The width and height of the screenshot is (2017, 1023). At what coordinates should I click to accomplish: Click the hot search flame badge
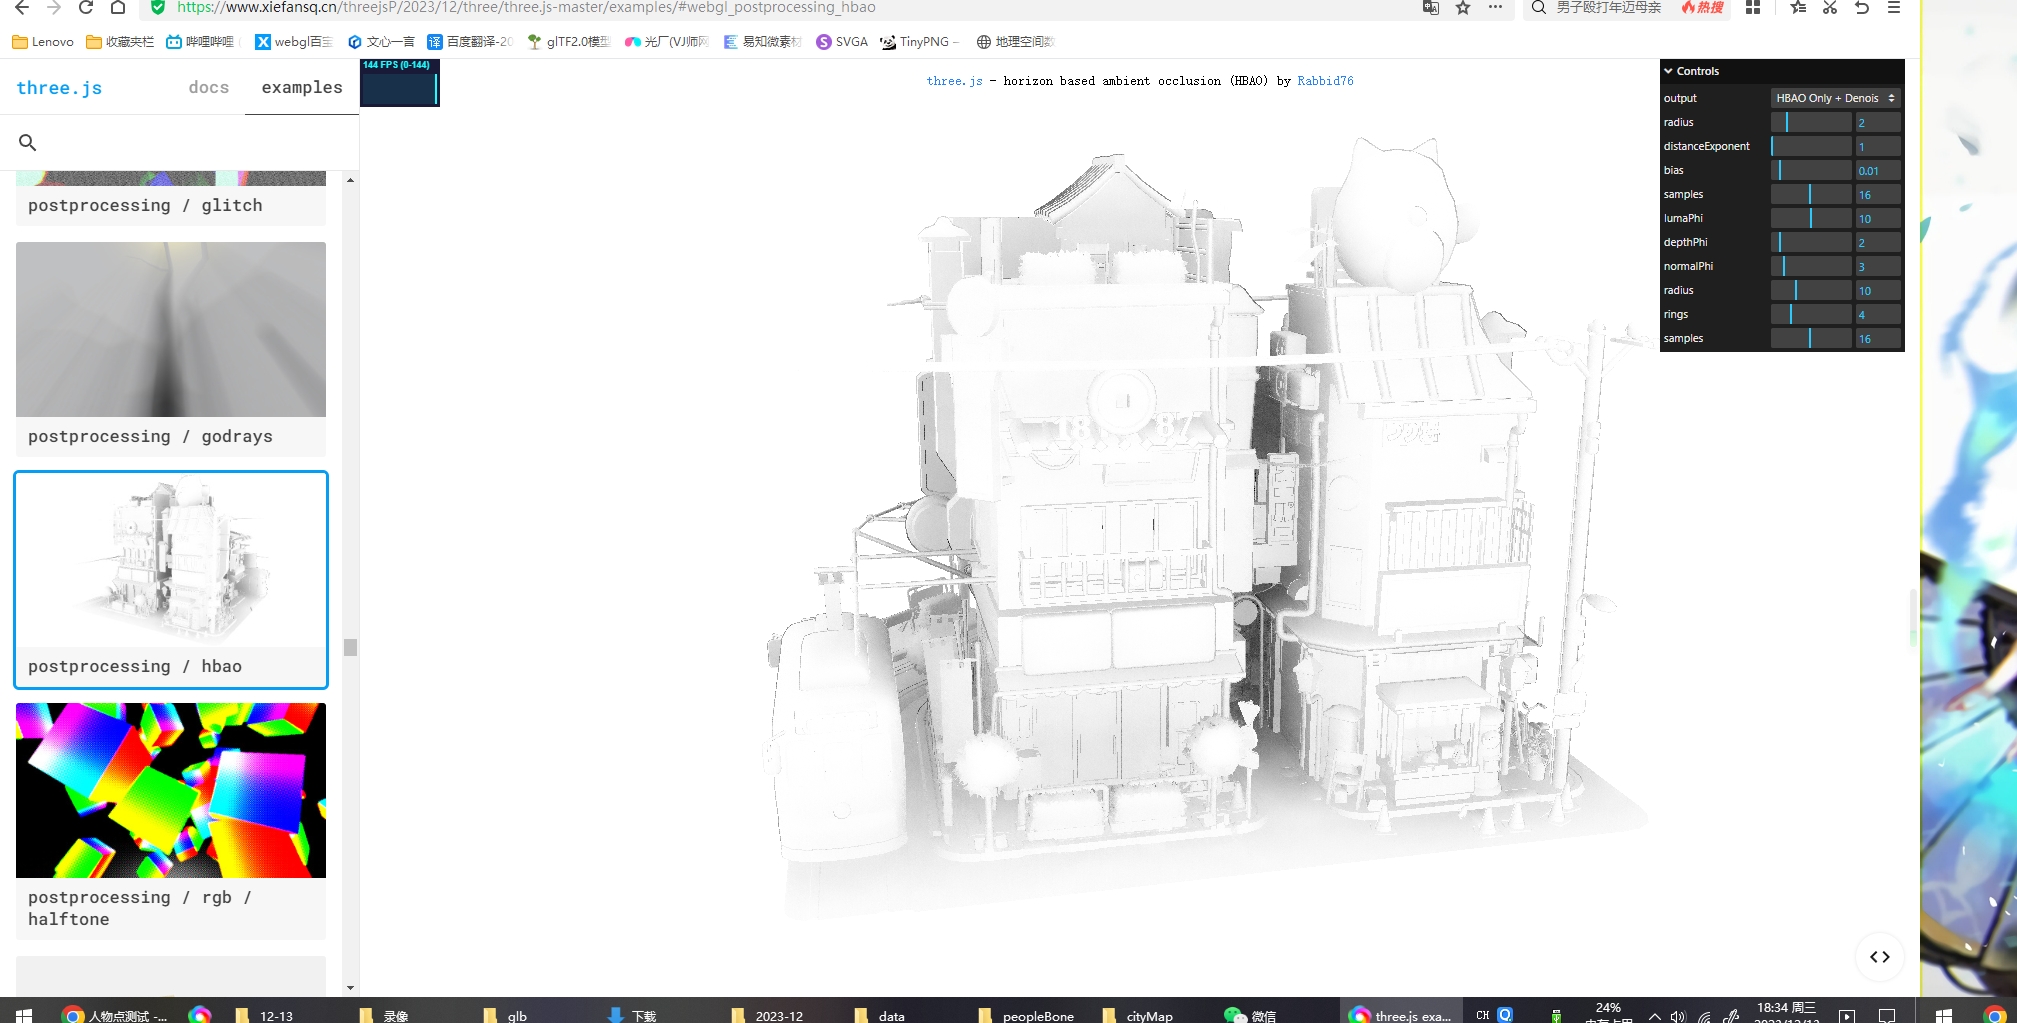click(1702, 8)
